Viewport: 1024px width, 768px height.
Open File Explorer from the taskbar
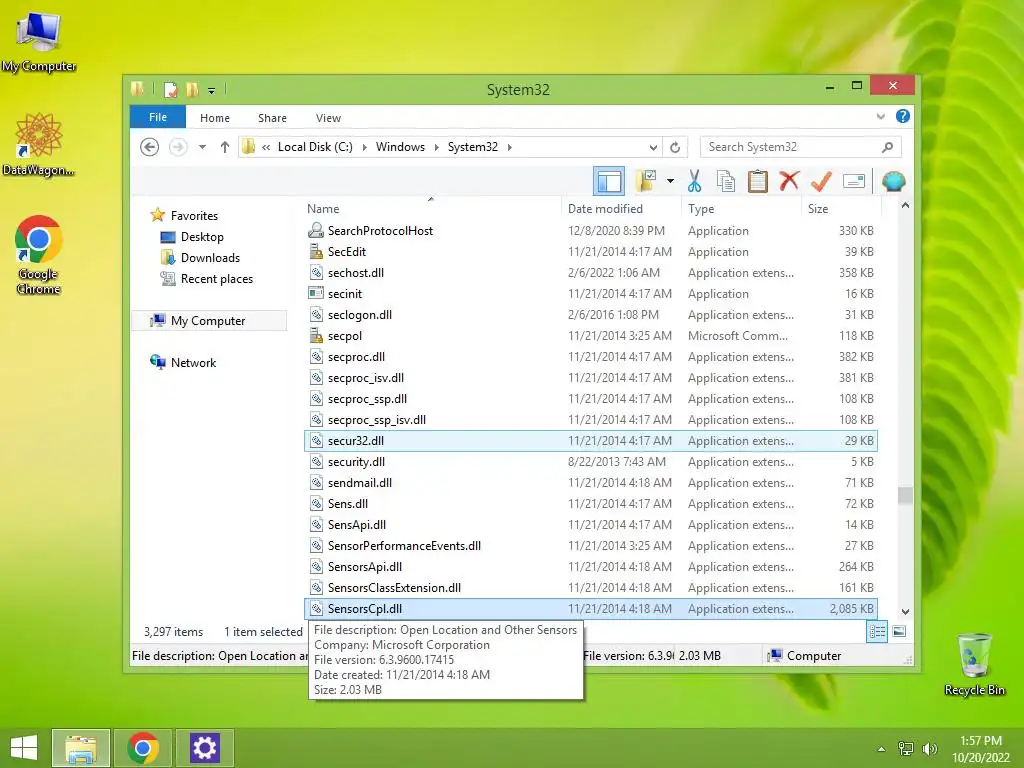coord(80,748)
